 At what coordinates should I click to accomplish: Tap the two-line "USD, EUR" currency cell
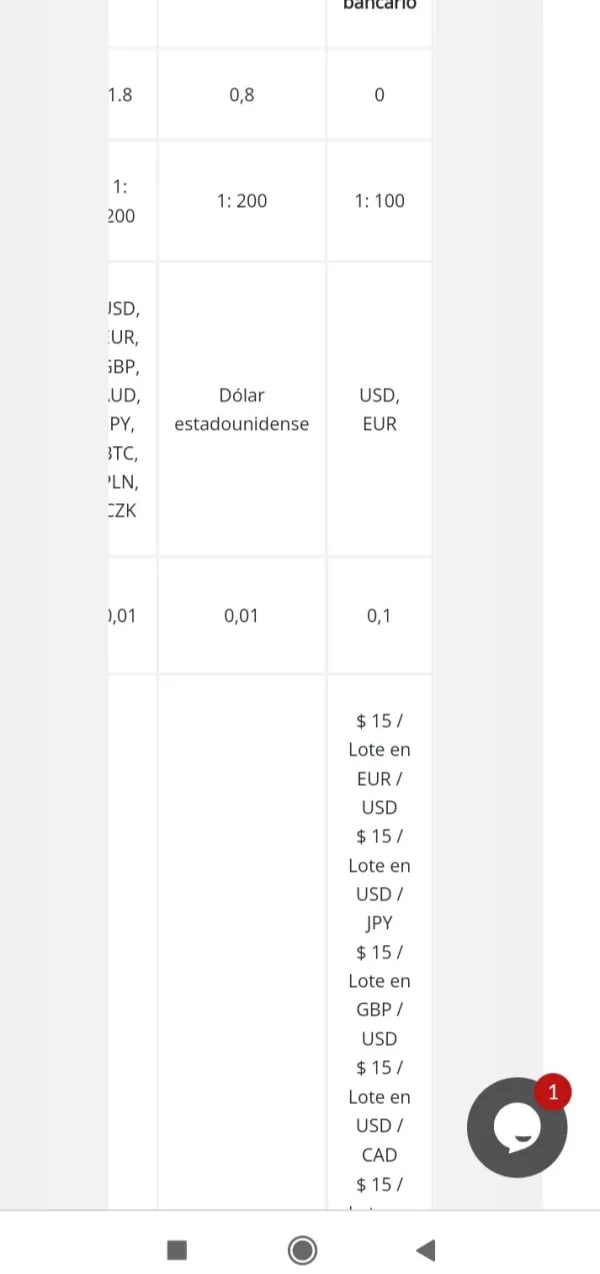[x=379, y=410]
